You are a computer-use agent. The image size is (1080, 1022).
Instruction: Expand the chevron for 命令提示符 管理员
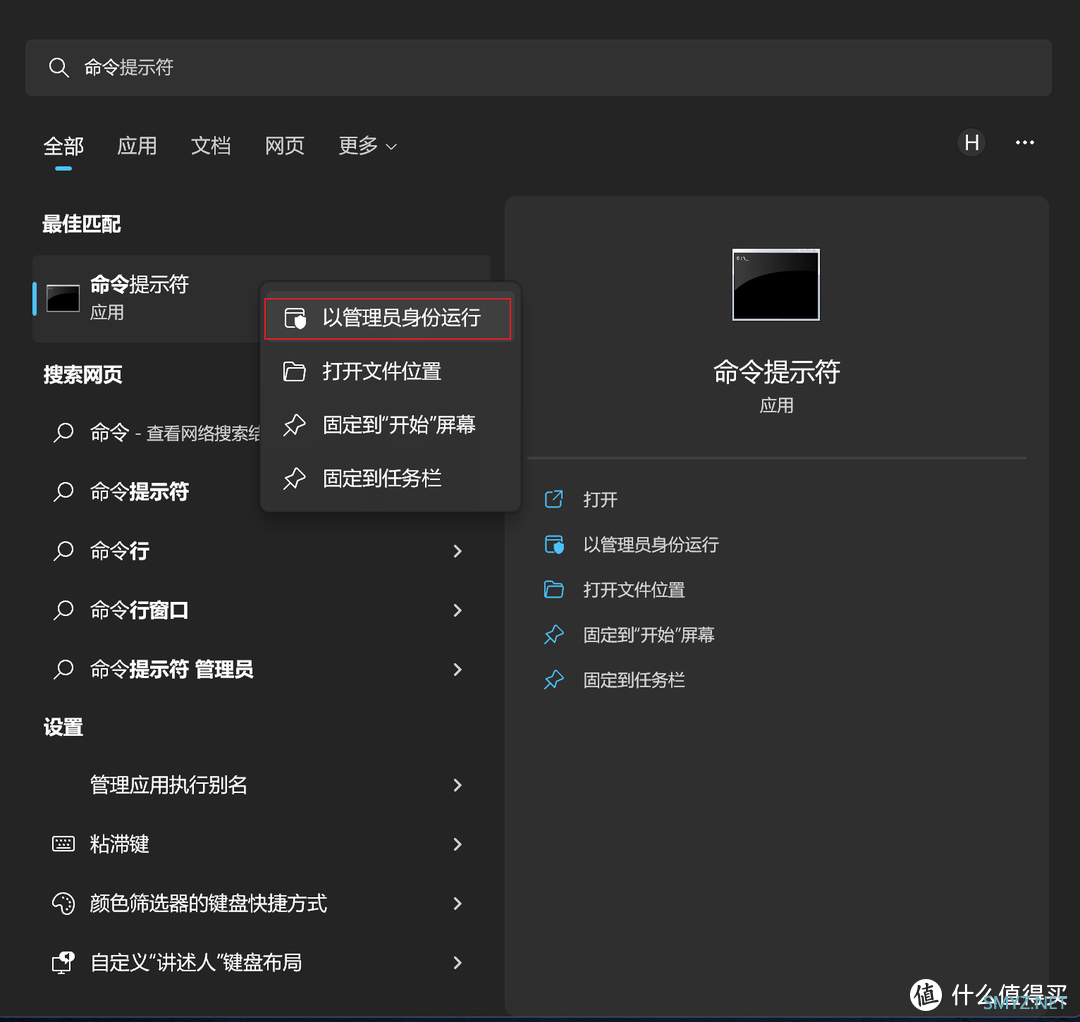coord(457,669)
